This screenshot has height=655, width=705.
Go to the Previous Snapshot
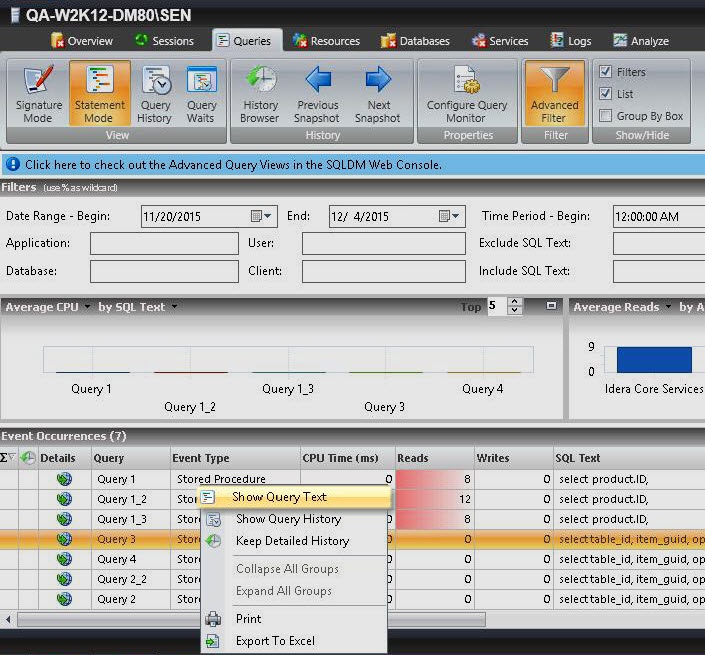(x=318, y=93)
